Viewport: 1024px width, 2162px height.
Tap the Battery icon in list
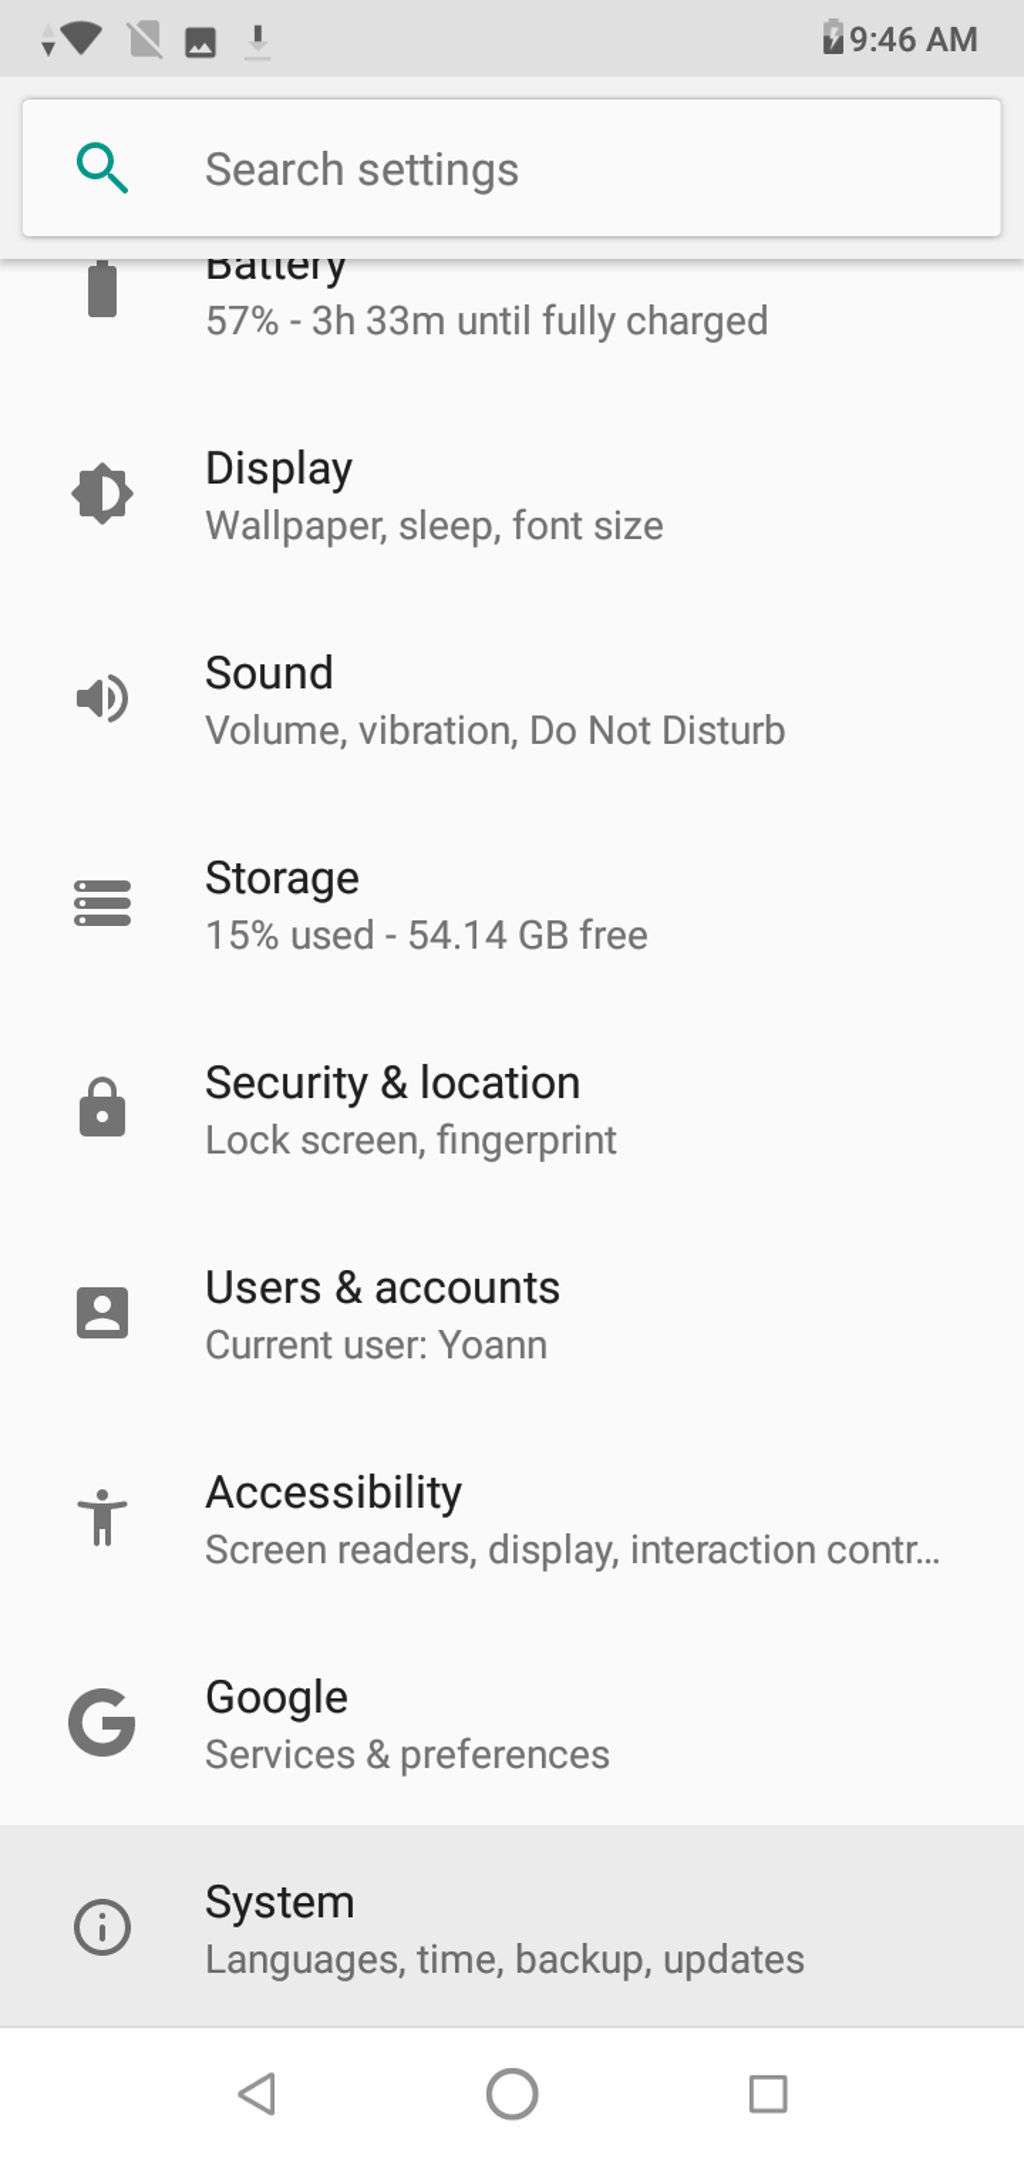[x=102, y=290]
